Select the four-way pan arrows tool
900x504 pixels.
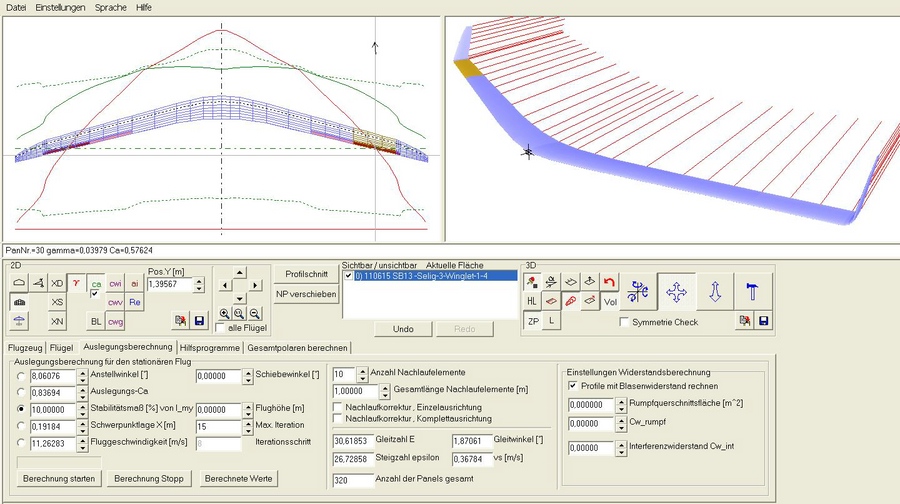[x=676, y=292]
